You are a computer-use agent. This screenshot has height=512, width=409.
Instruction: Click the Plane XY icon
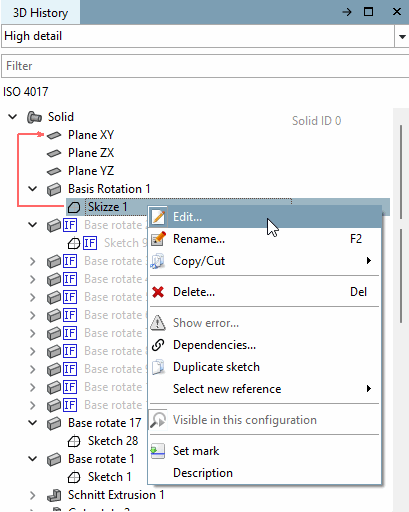point(54,135)
